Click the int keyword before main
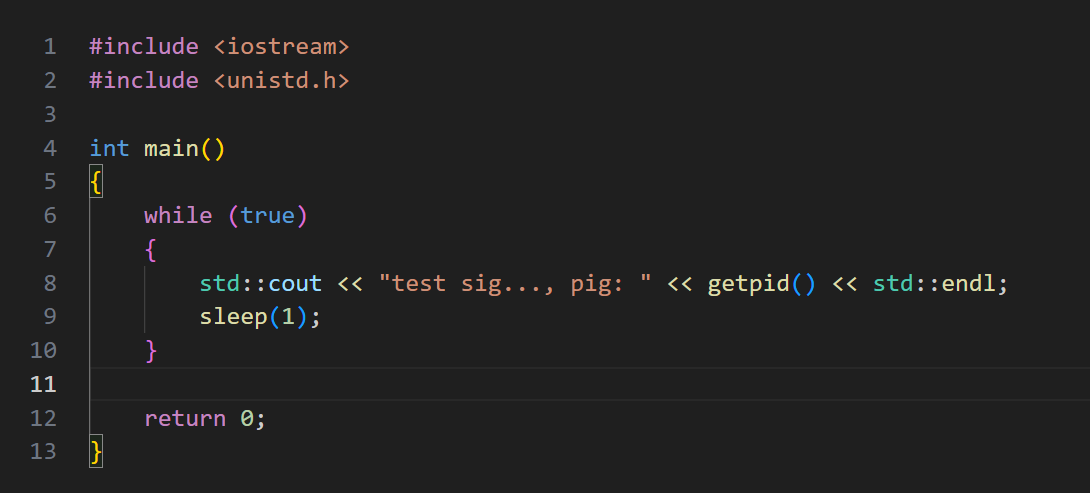 click(109, 149)
